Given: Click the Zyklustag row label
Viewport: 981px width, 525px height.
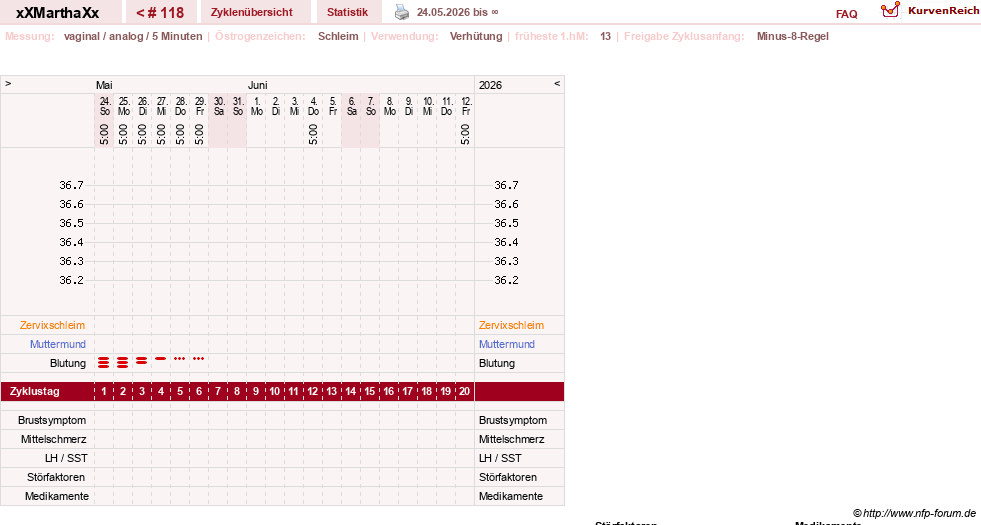Looking at the screenshot, I should click(35, 392).
